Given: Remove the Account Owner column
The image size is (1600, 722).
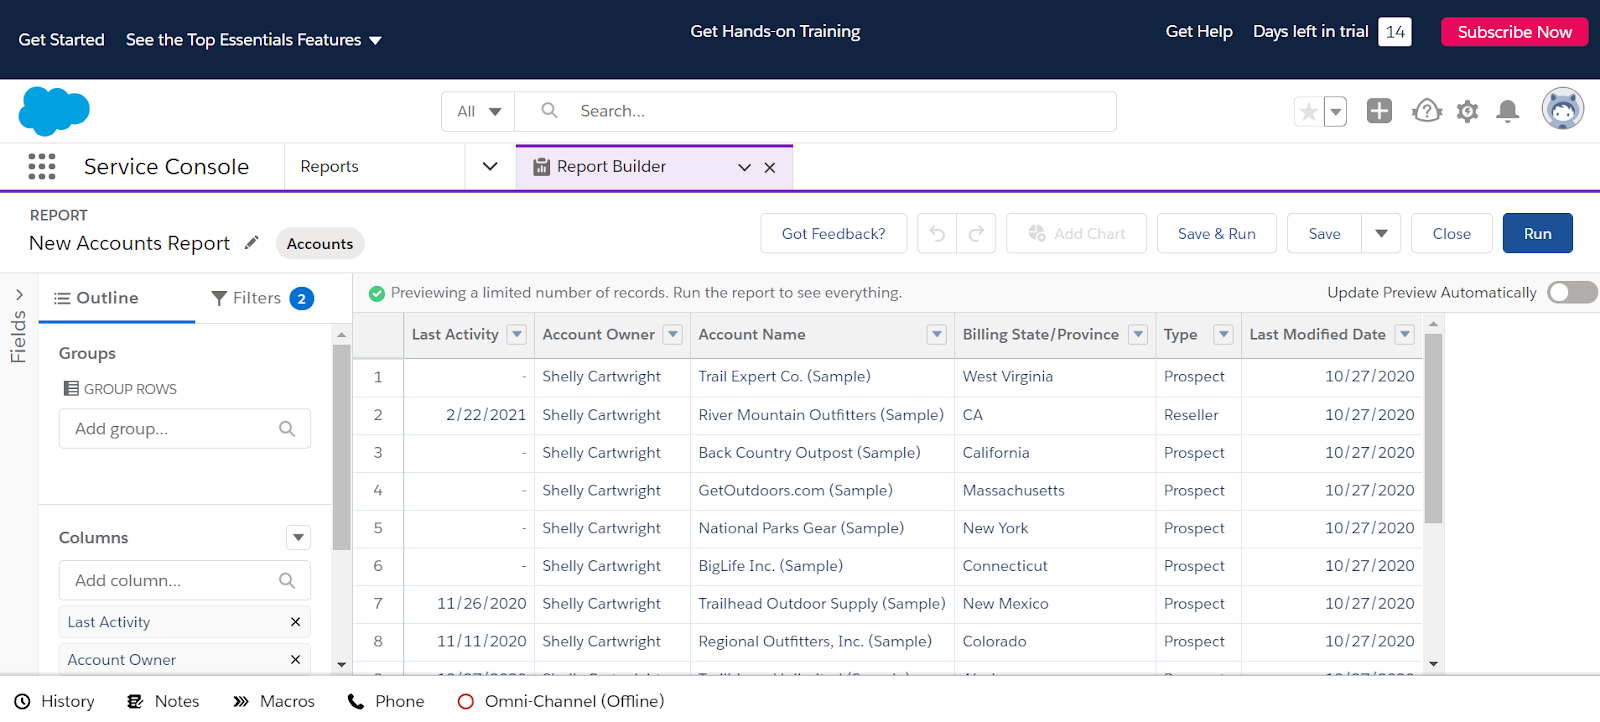Looking at the screenshot, I should coord(295,659).
